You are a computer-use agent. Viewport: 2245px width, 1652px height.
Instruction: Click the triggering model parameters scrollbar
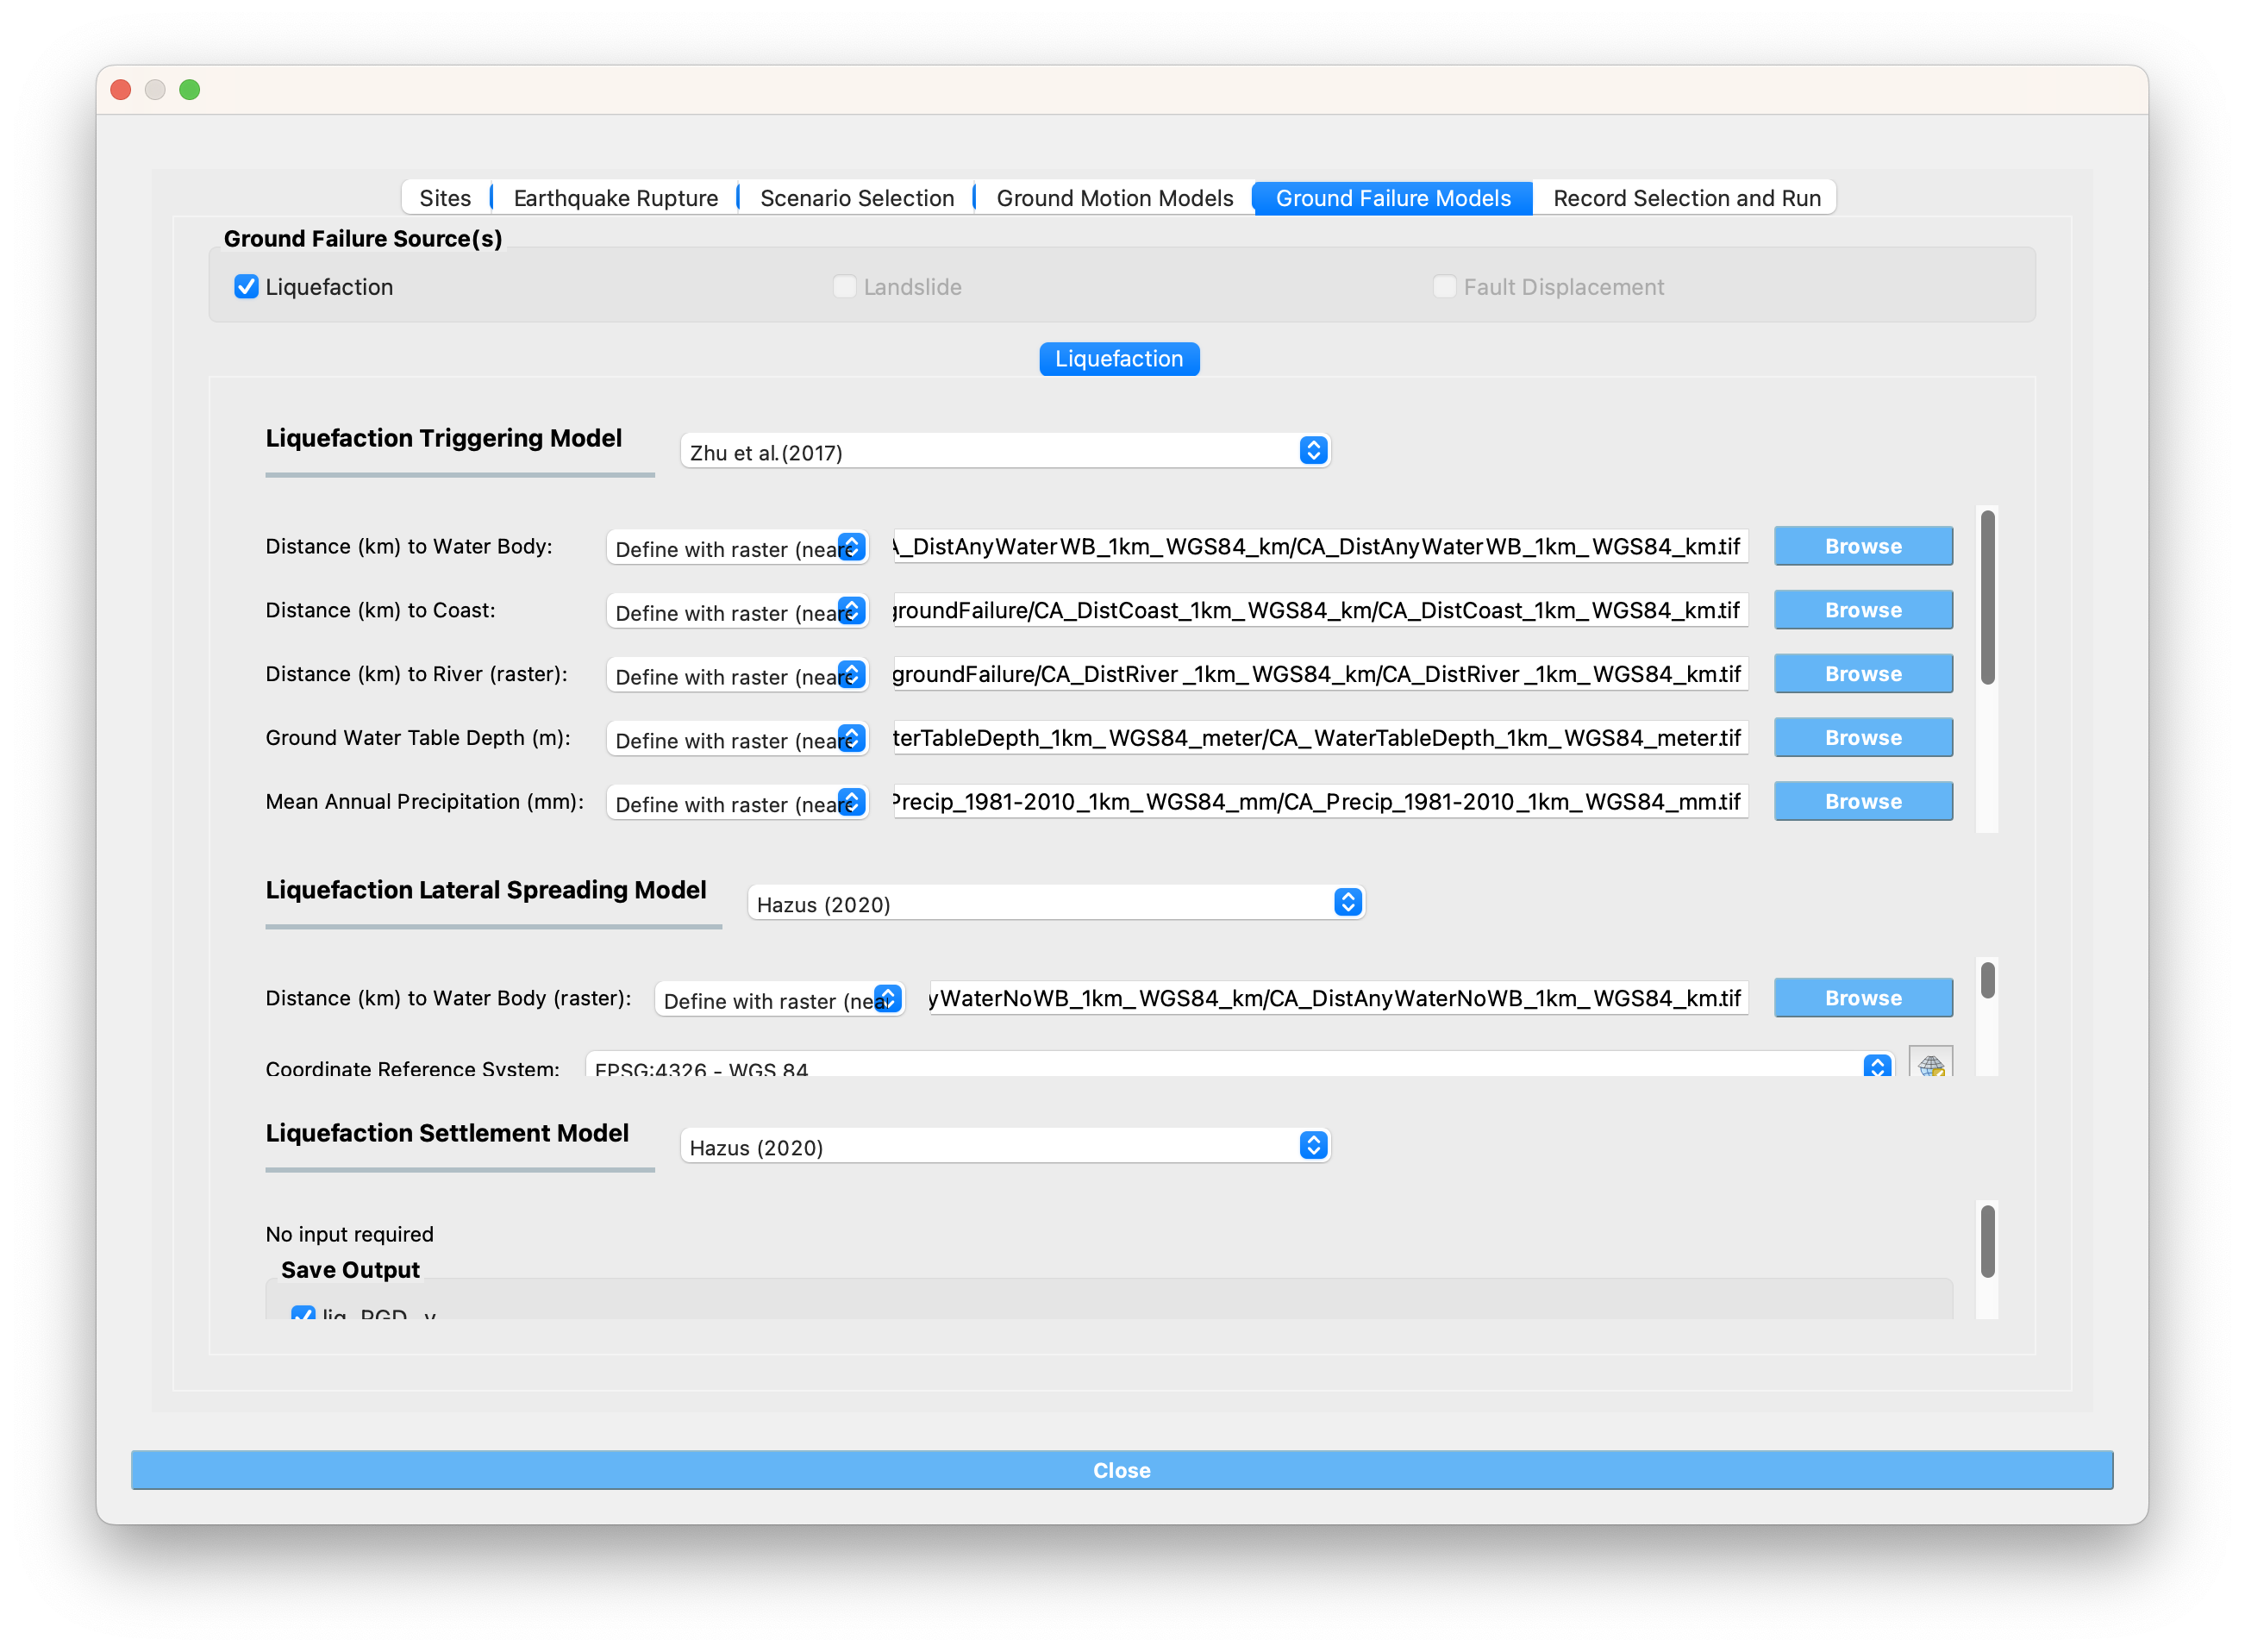tap(1988, 598)
